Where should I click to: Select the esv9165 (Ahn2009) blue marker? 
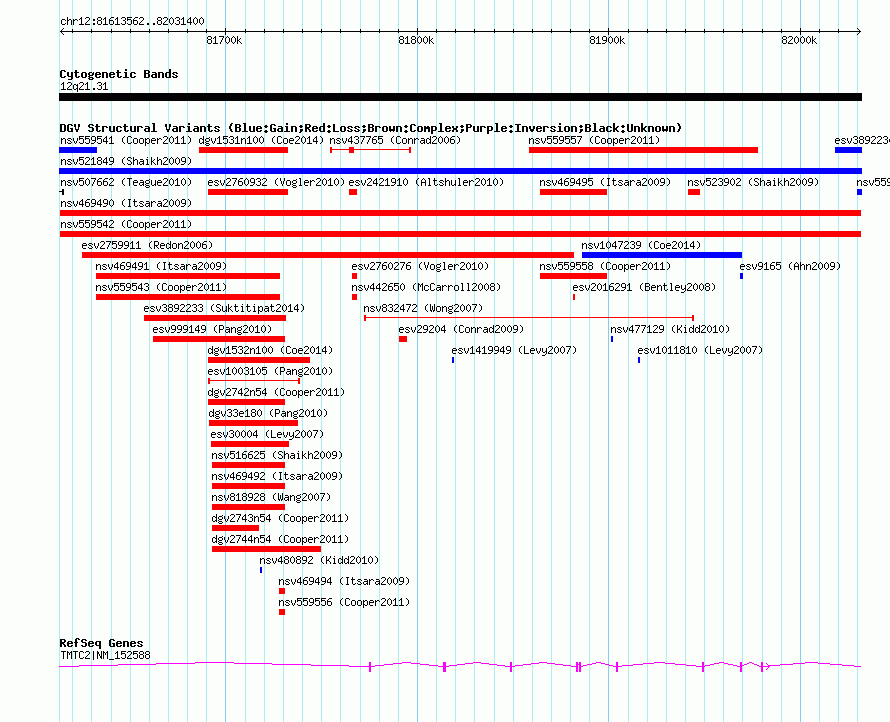[741, 276]
